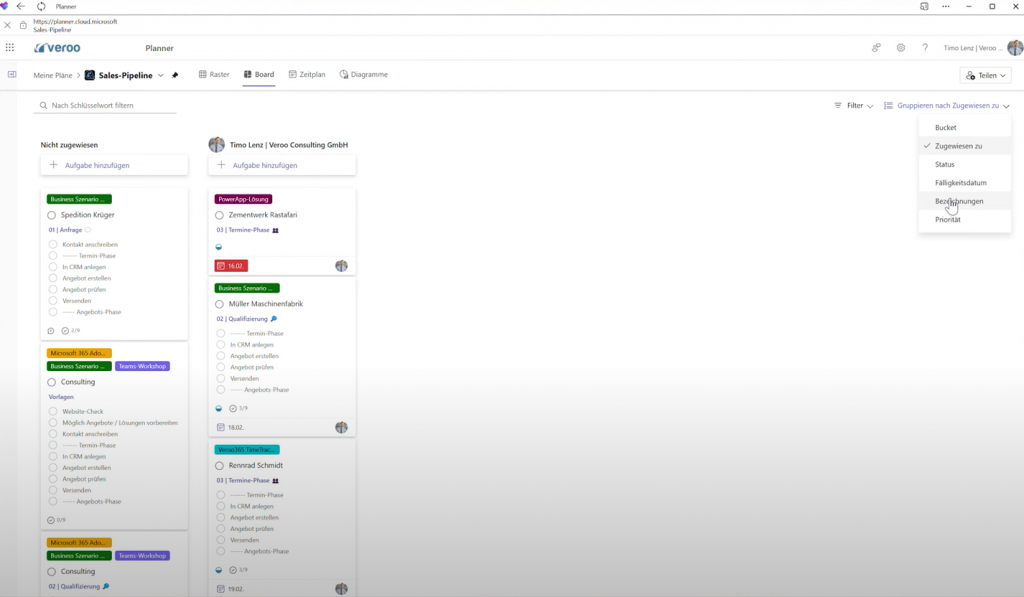Click 'Vorlagen' bucket text on Consulting card
The width and height of the screenshot is (1024, 597).
61,397
